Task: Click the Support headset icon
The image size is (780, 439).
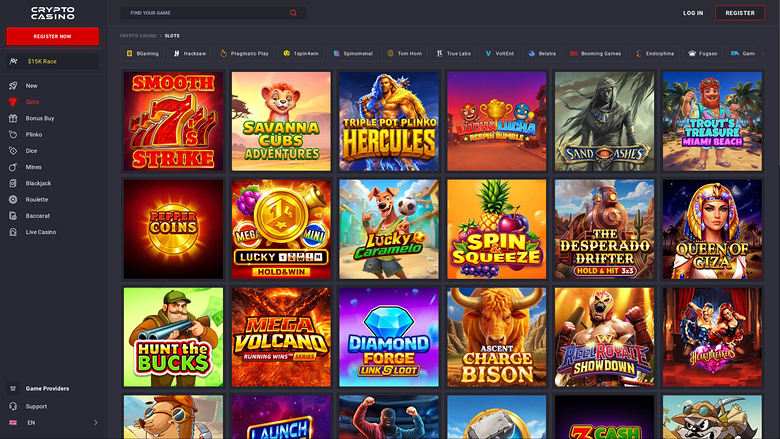Action: 13,406
